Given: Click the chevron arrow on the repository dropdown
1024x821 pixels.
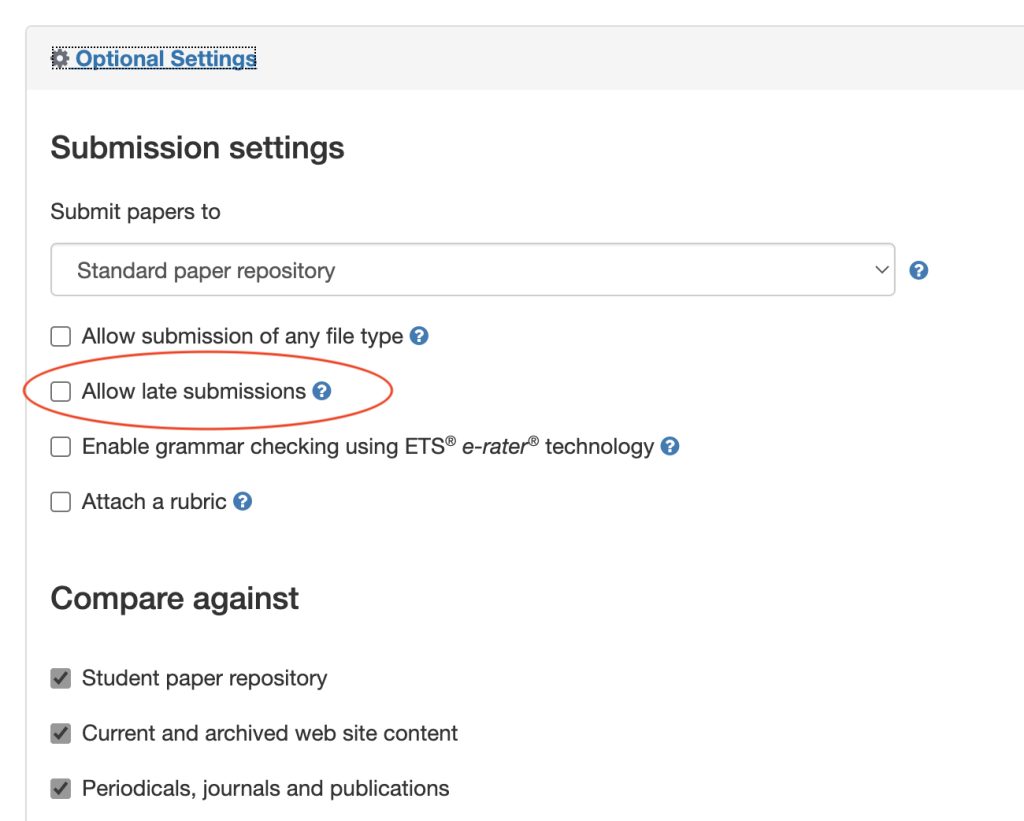Looking at the screenshot, I should 880,270.
